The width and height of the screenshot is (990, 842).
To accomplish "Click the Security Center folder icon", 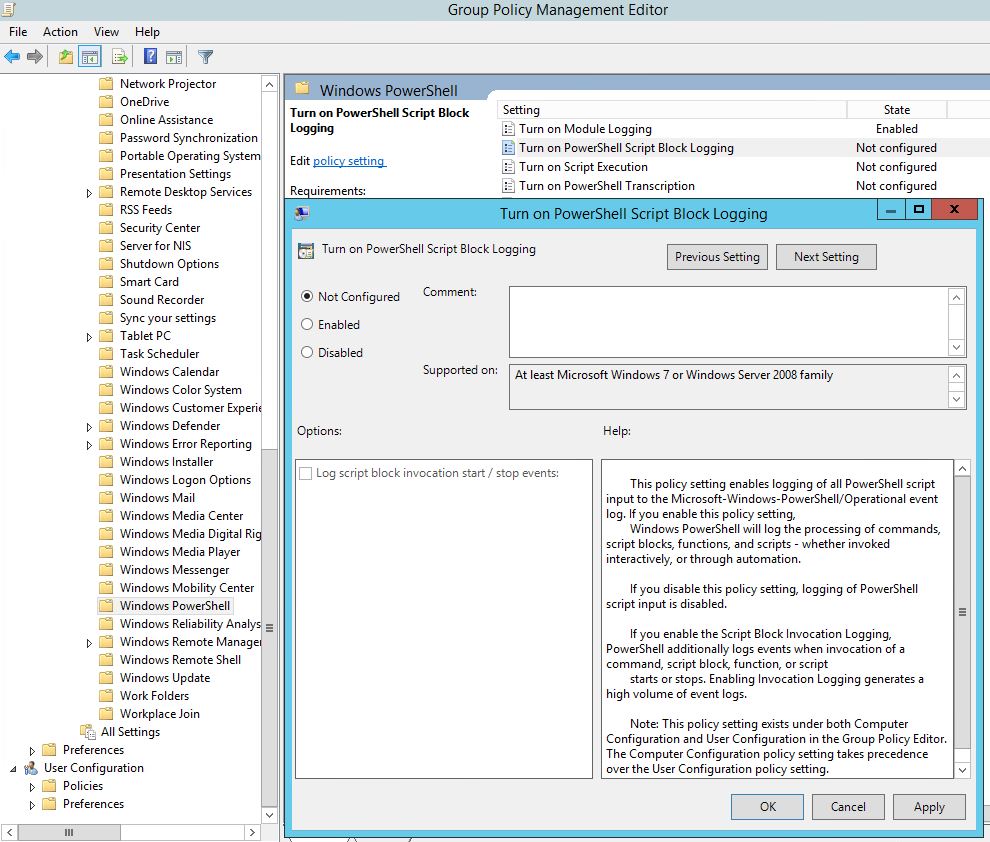I will pyautogui.click(x=107, y=227).
